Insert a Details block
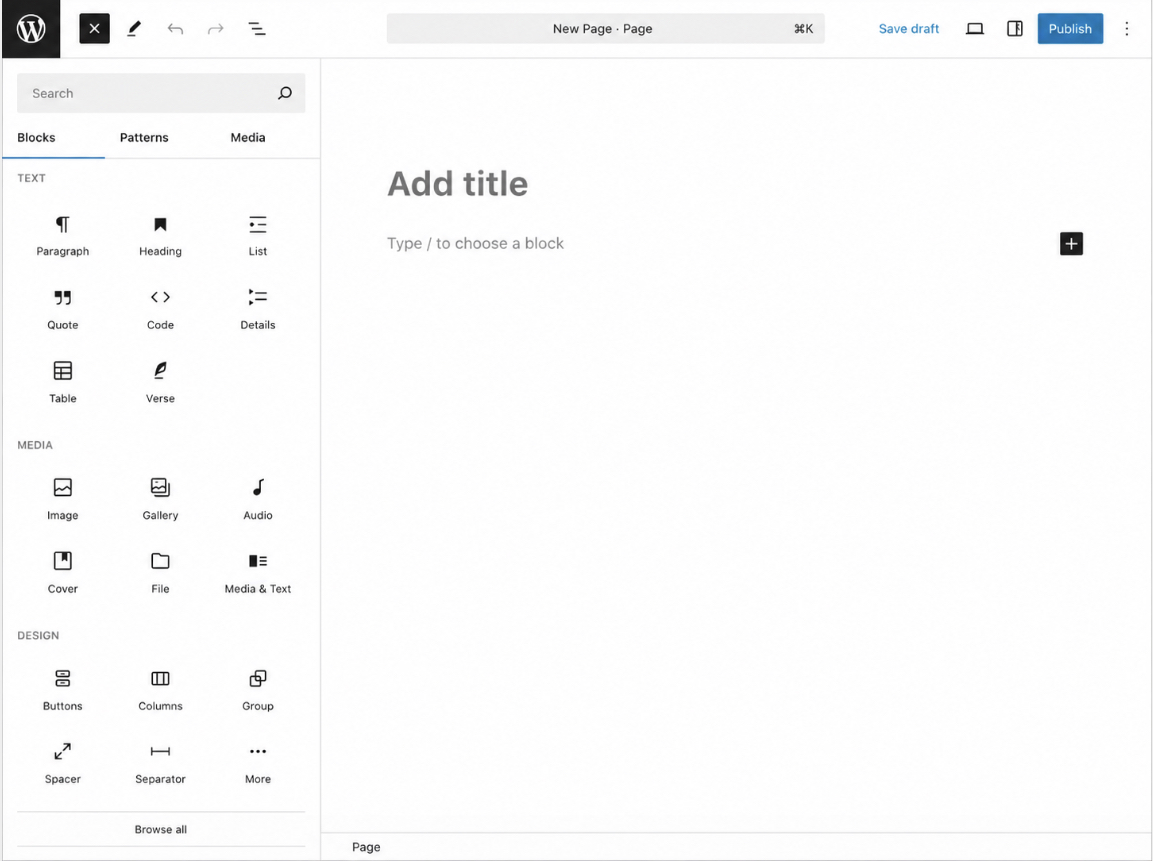1153x861 pixels. coord(257,310)
